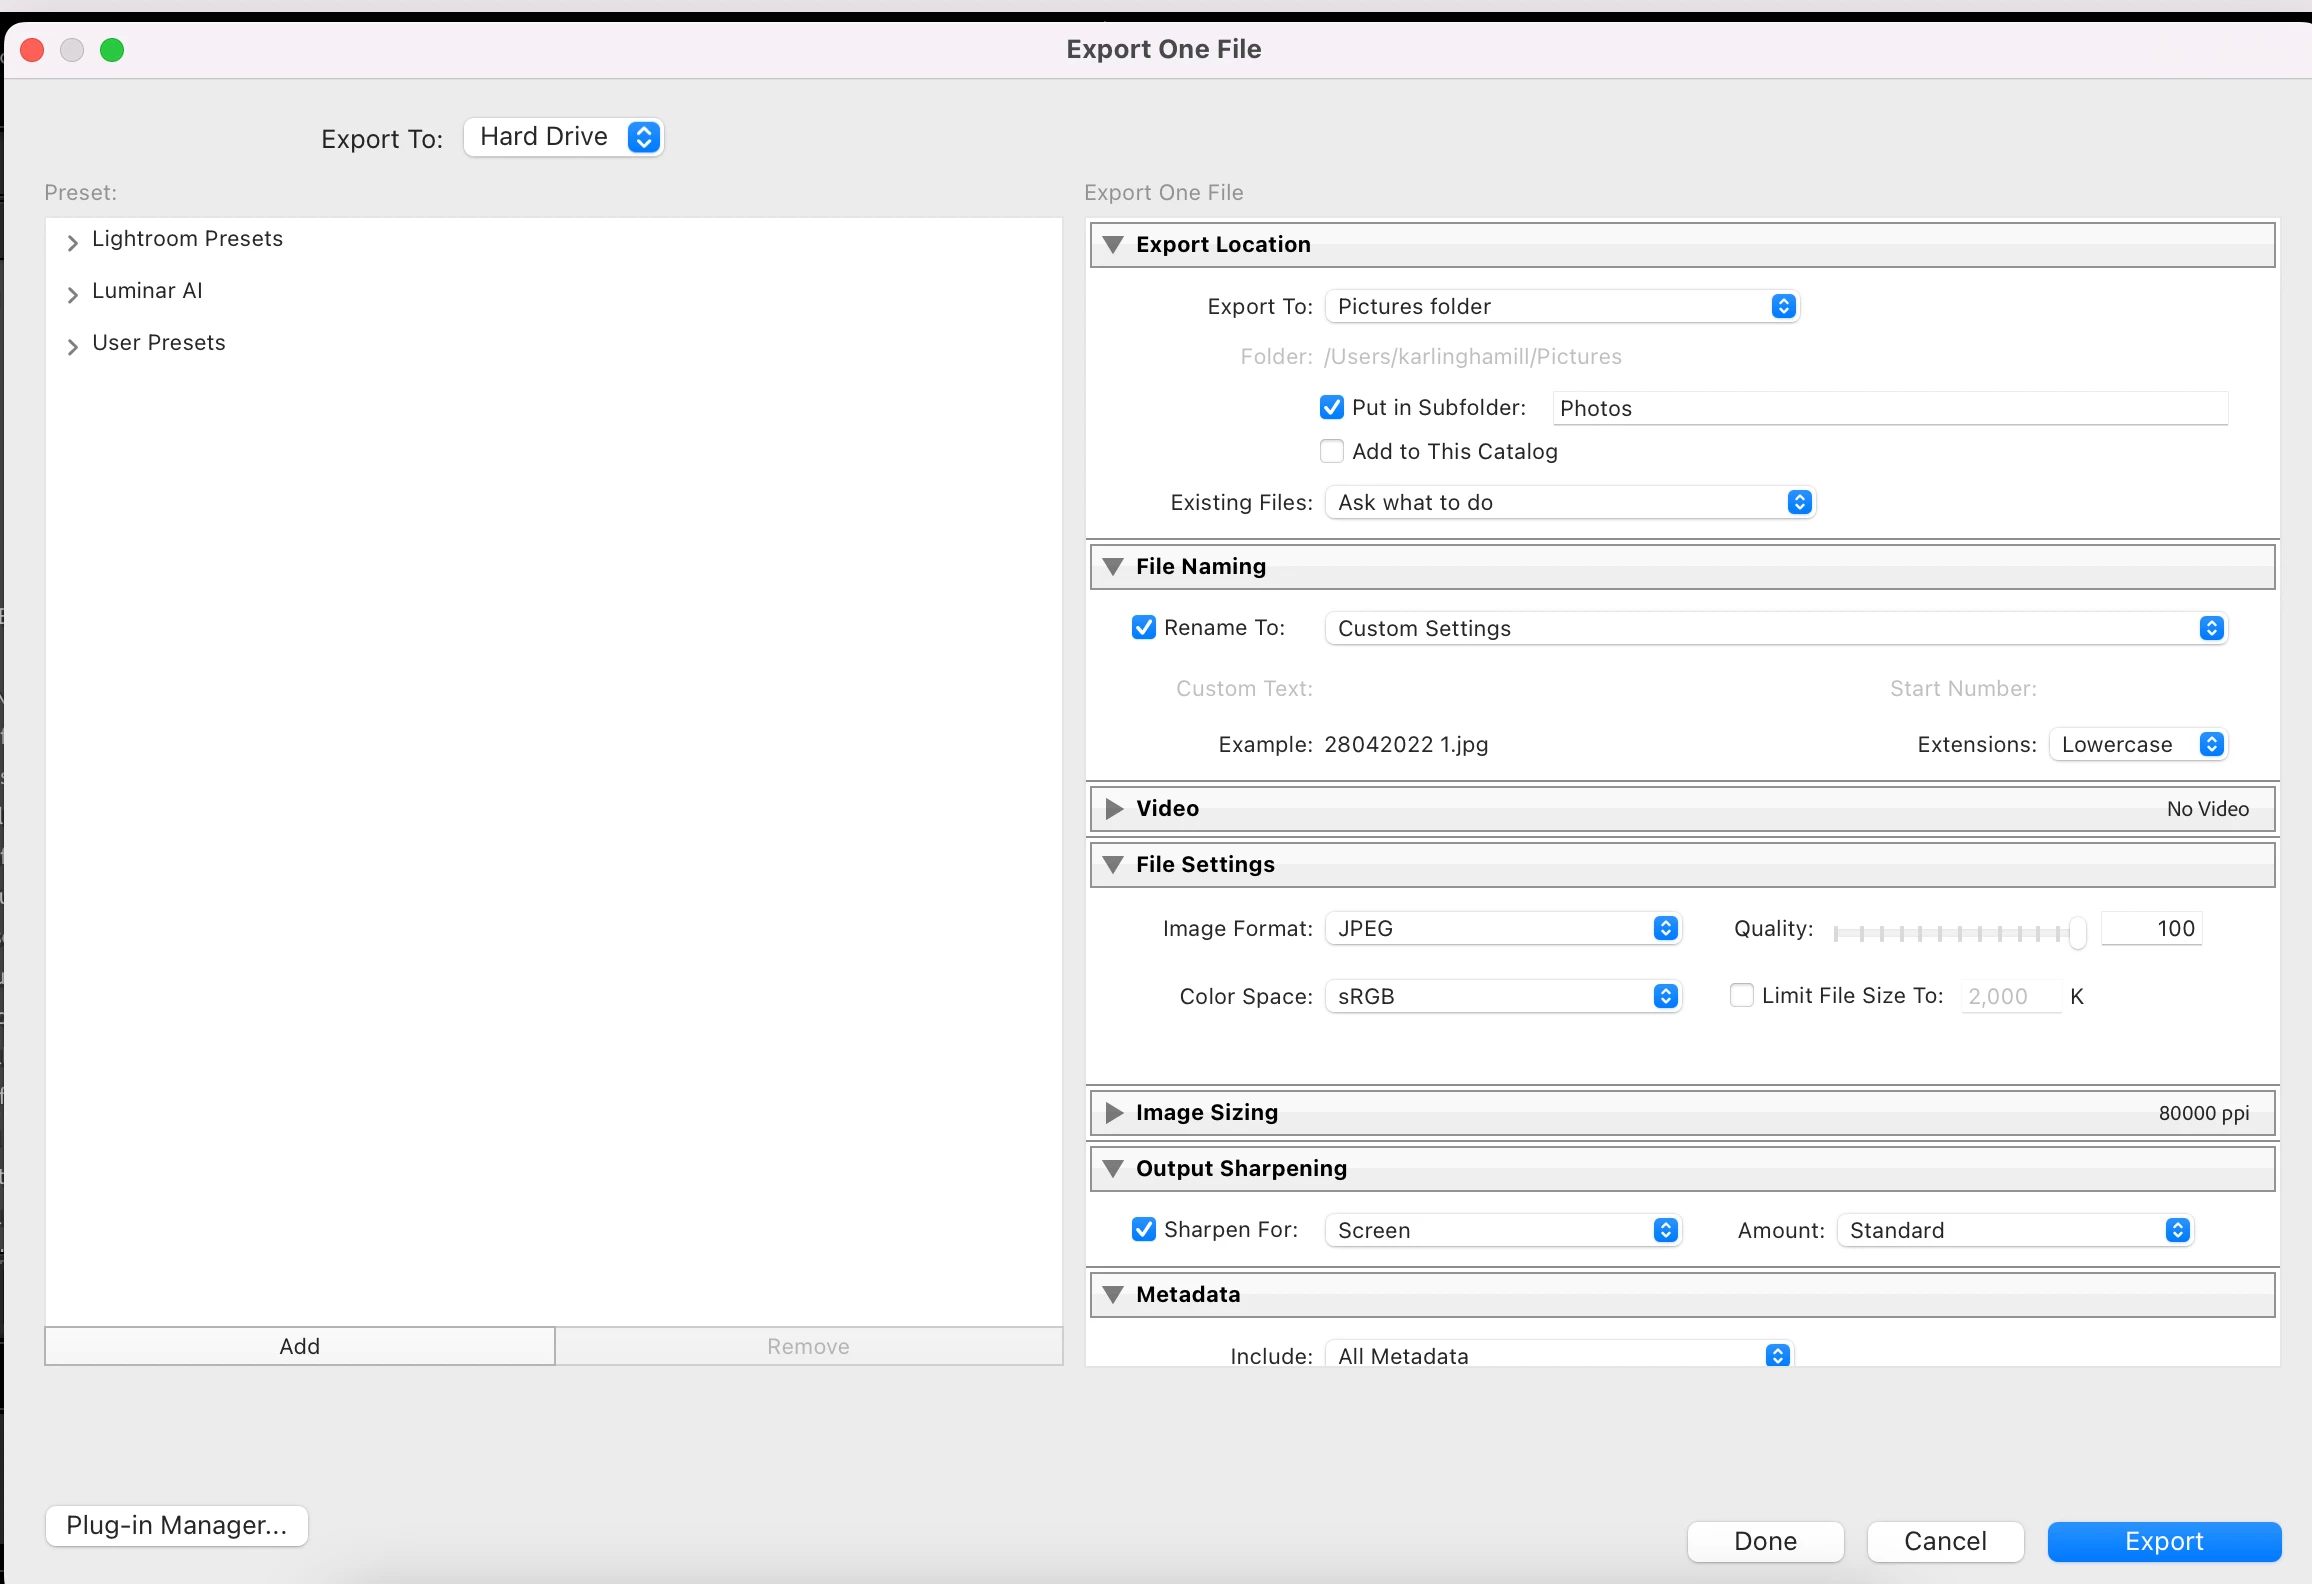This screenshot has width=2312, height=1584.
Task: Collapse the File Naming section triangle
Action: (1112, 567)
